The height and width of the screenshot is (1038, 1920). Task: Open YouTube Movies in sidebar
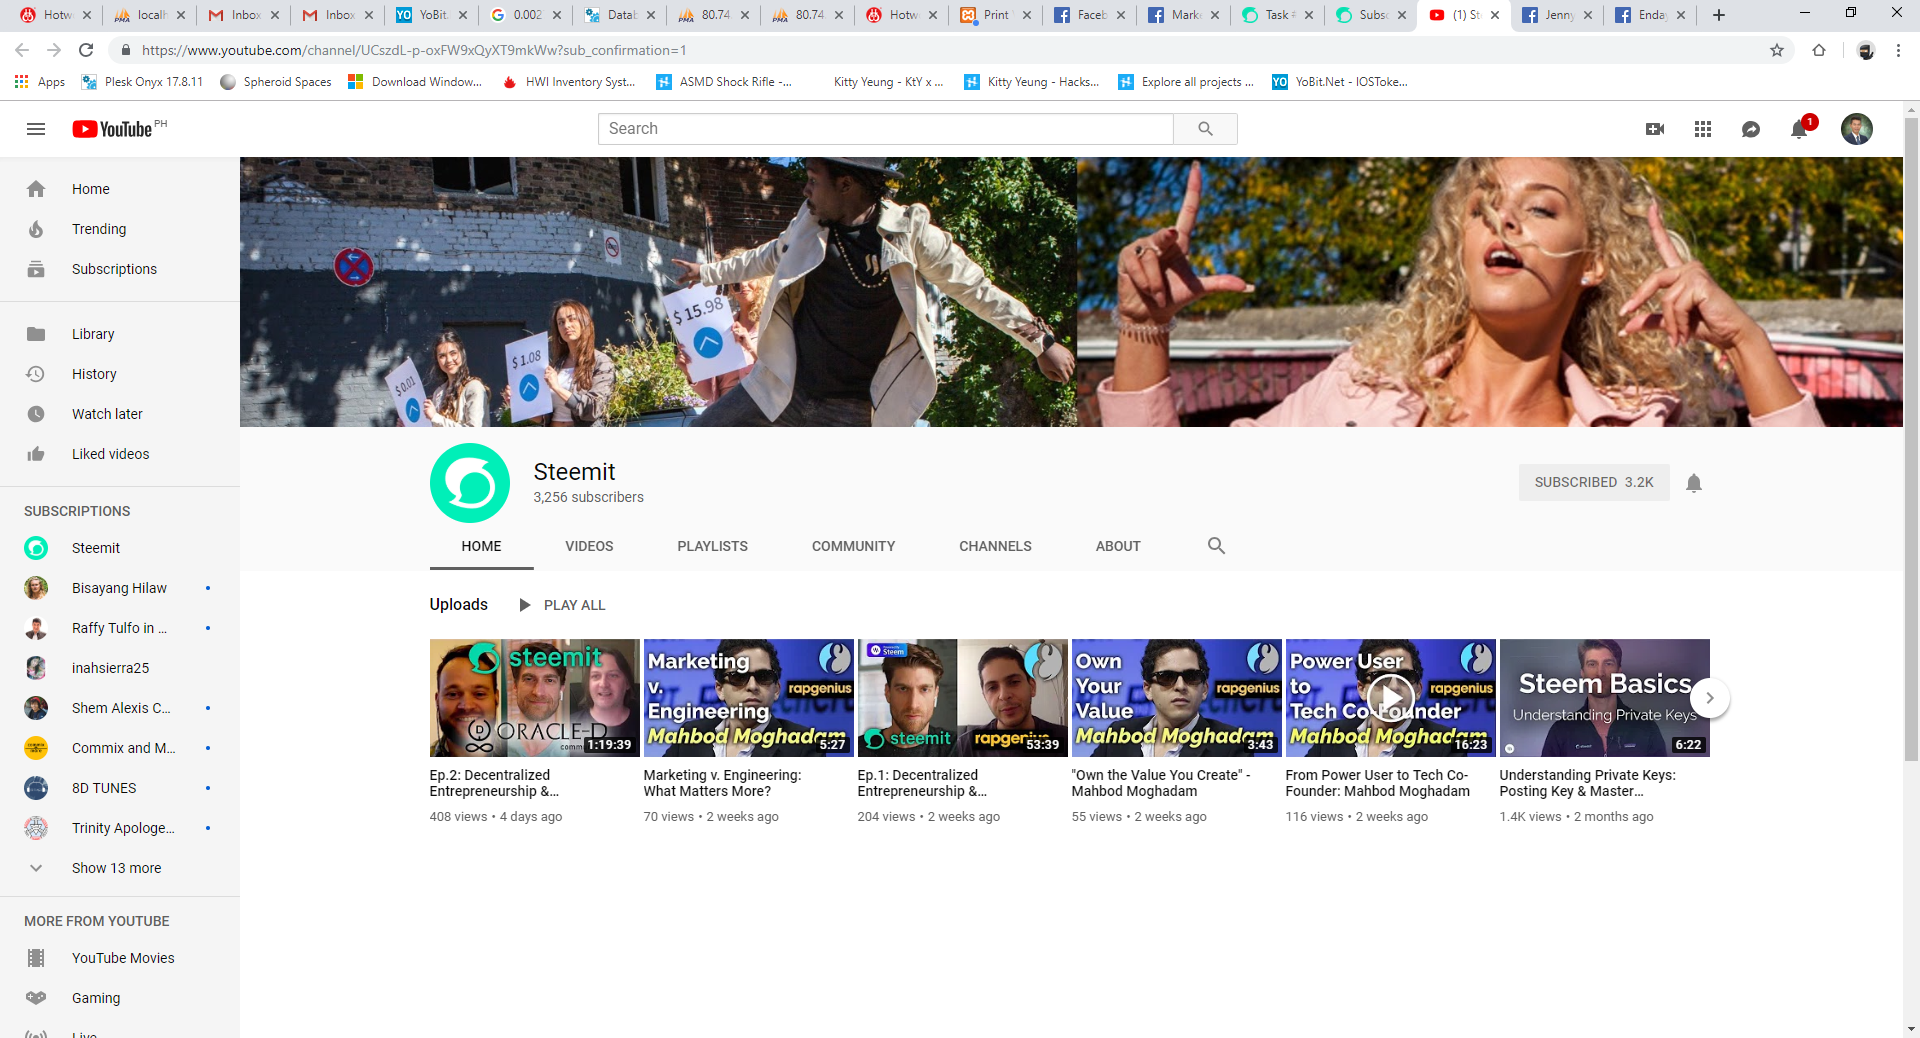pyautogui.click(x=120, y=958)
